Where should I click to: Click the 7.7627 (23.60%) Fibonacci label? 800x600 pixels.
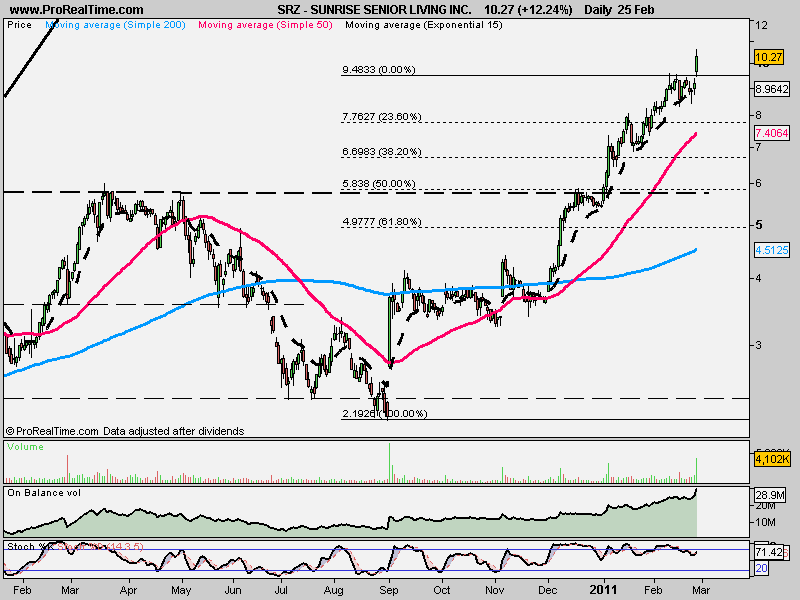382,116
